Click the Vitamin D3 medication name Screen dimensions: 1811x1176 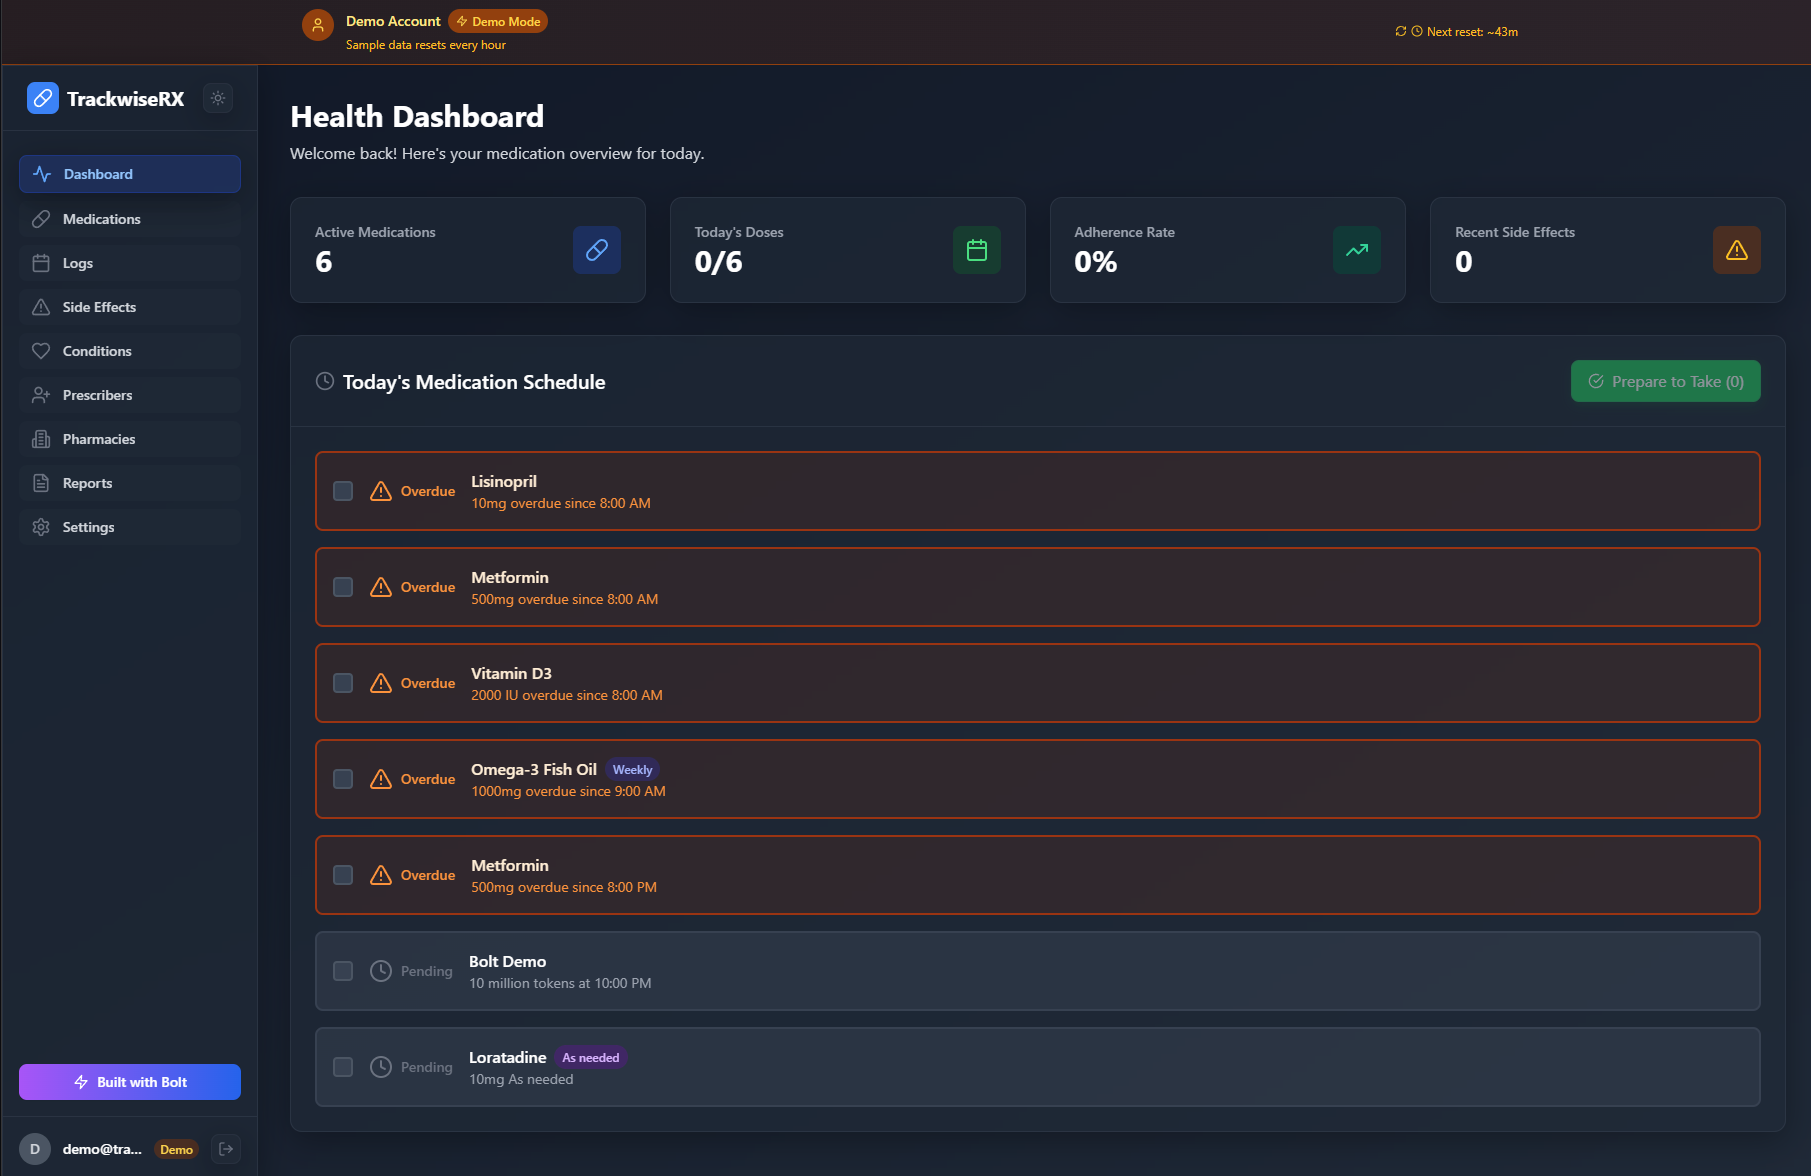(x=511, y=673)
